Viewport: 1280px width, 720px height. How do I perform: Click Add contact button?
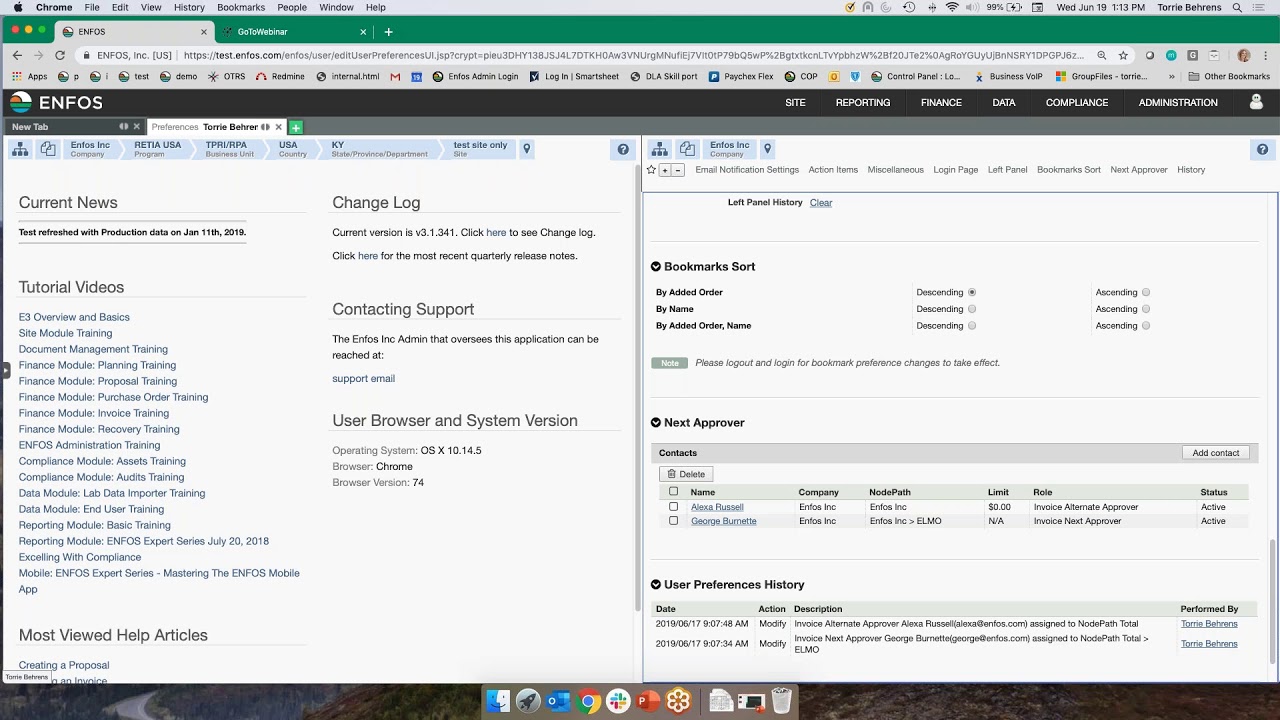click(1216, 453)
